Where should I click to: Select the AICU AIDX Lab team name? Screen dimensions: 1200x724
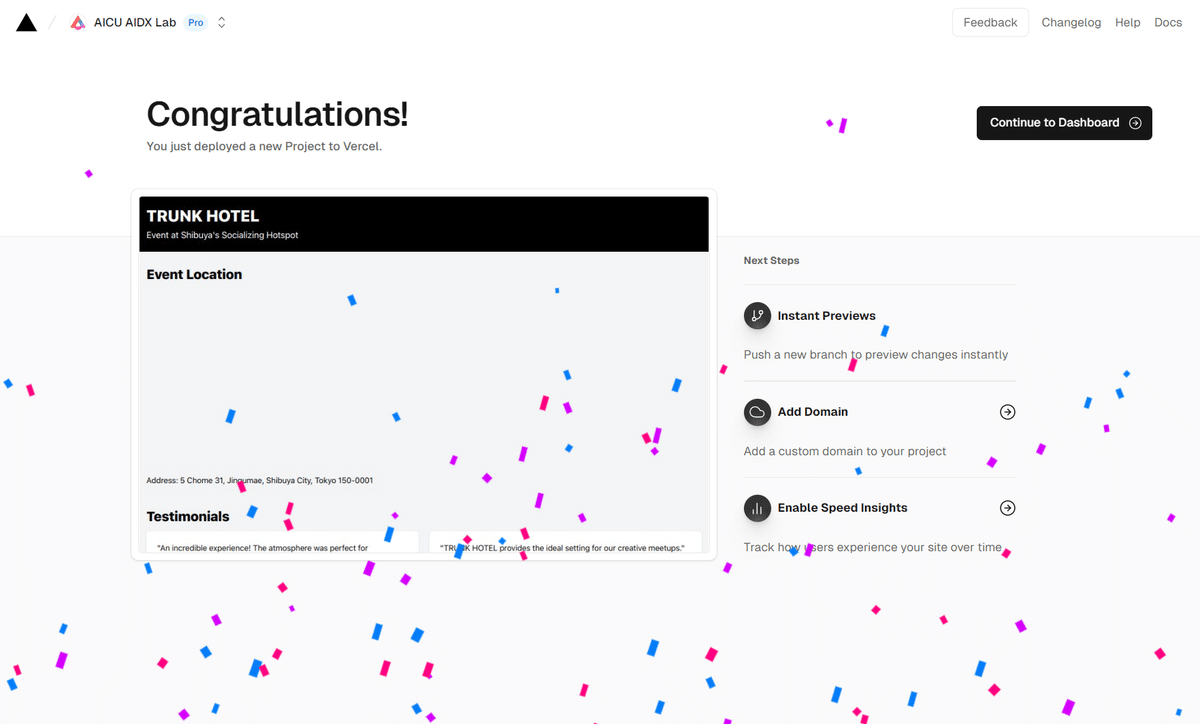(135, 22)
